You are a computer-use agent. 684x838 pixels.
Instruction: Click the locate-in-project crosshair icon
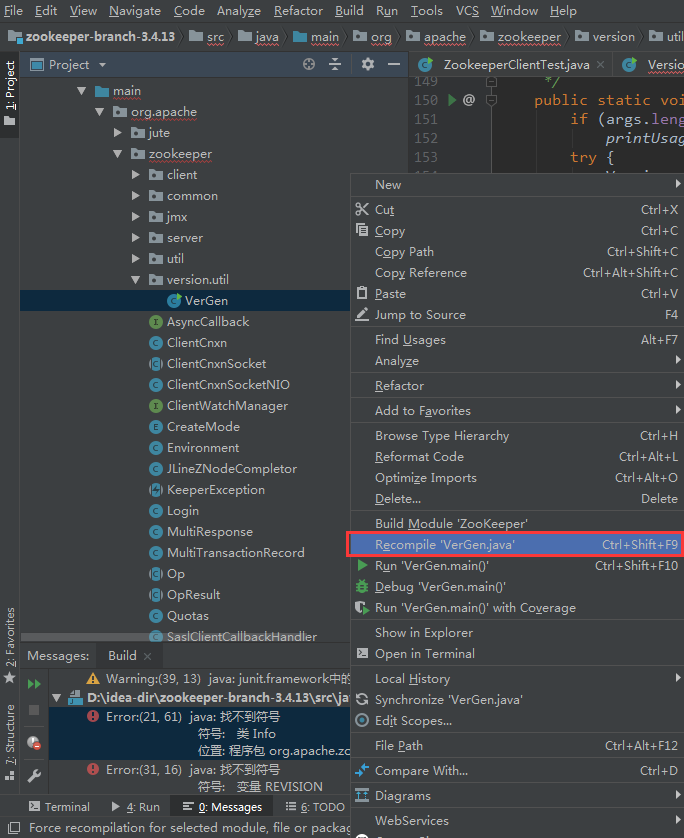(x=309, y=65)
